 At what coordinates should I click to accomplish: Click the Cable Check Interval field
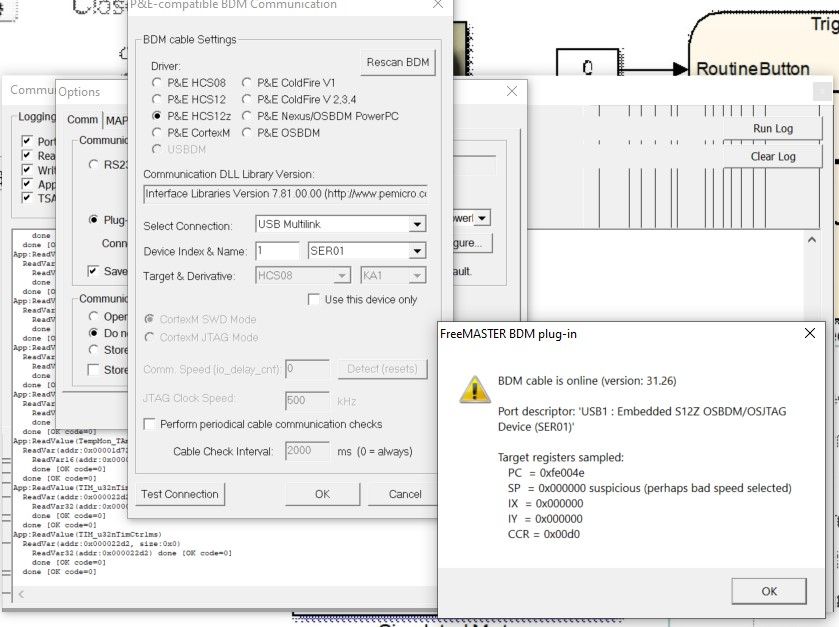pos(307,451)
